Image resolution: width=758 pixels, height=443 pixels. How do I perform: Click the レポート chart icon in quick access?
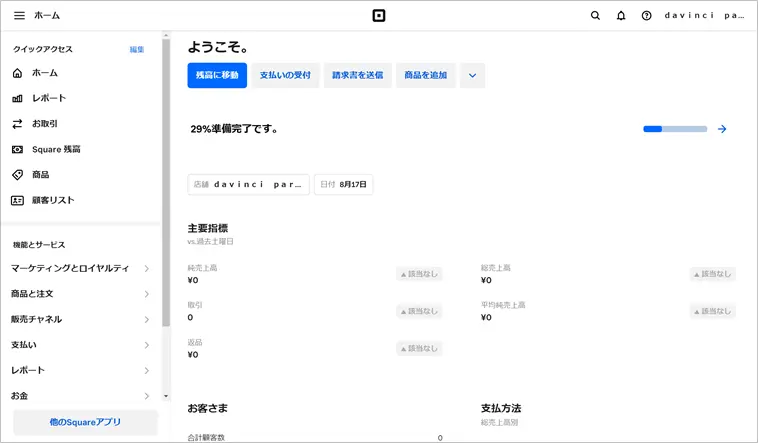(x=17, y=98)
